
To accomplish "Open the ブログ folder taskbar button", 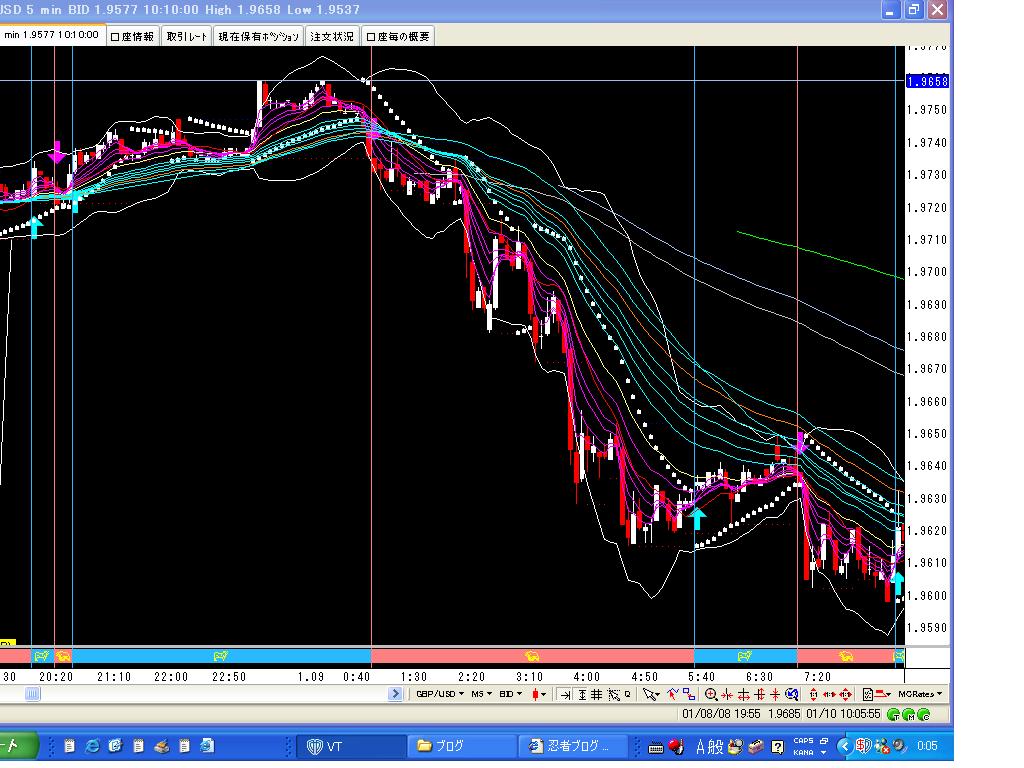I will click(462, 746).
